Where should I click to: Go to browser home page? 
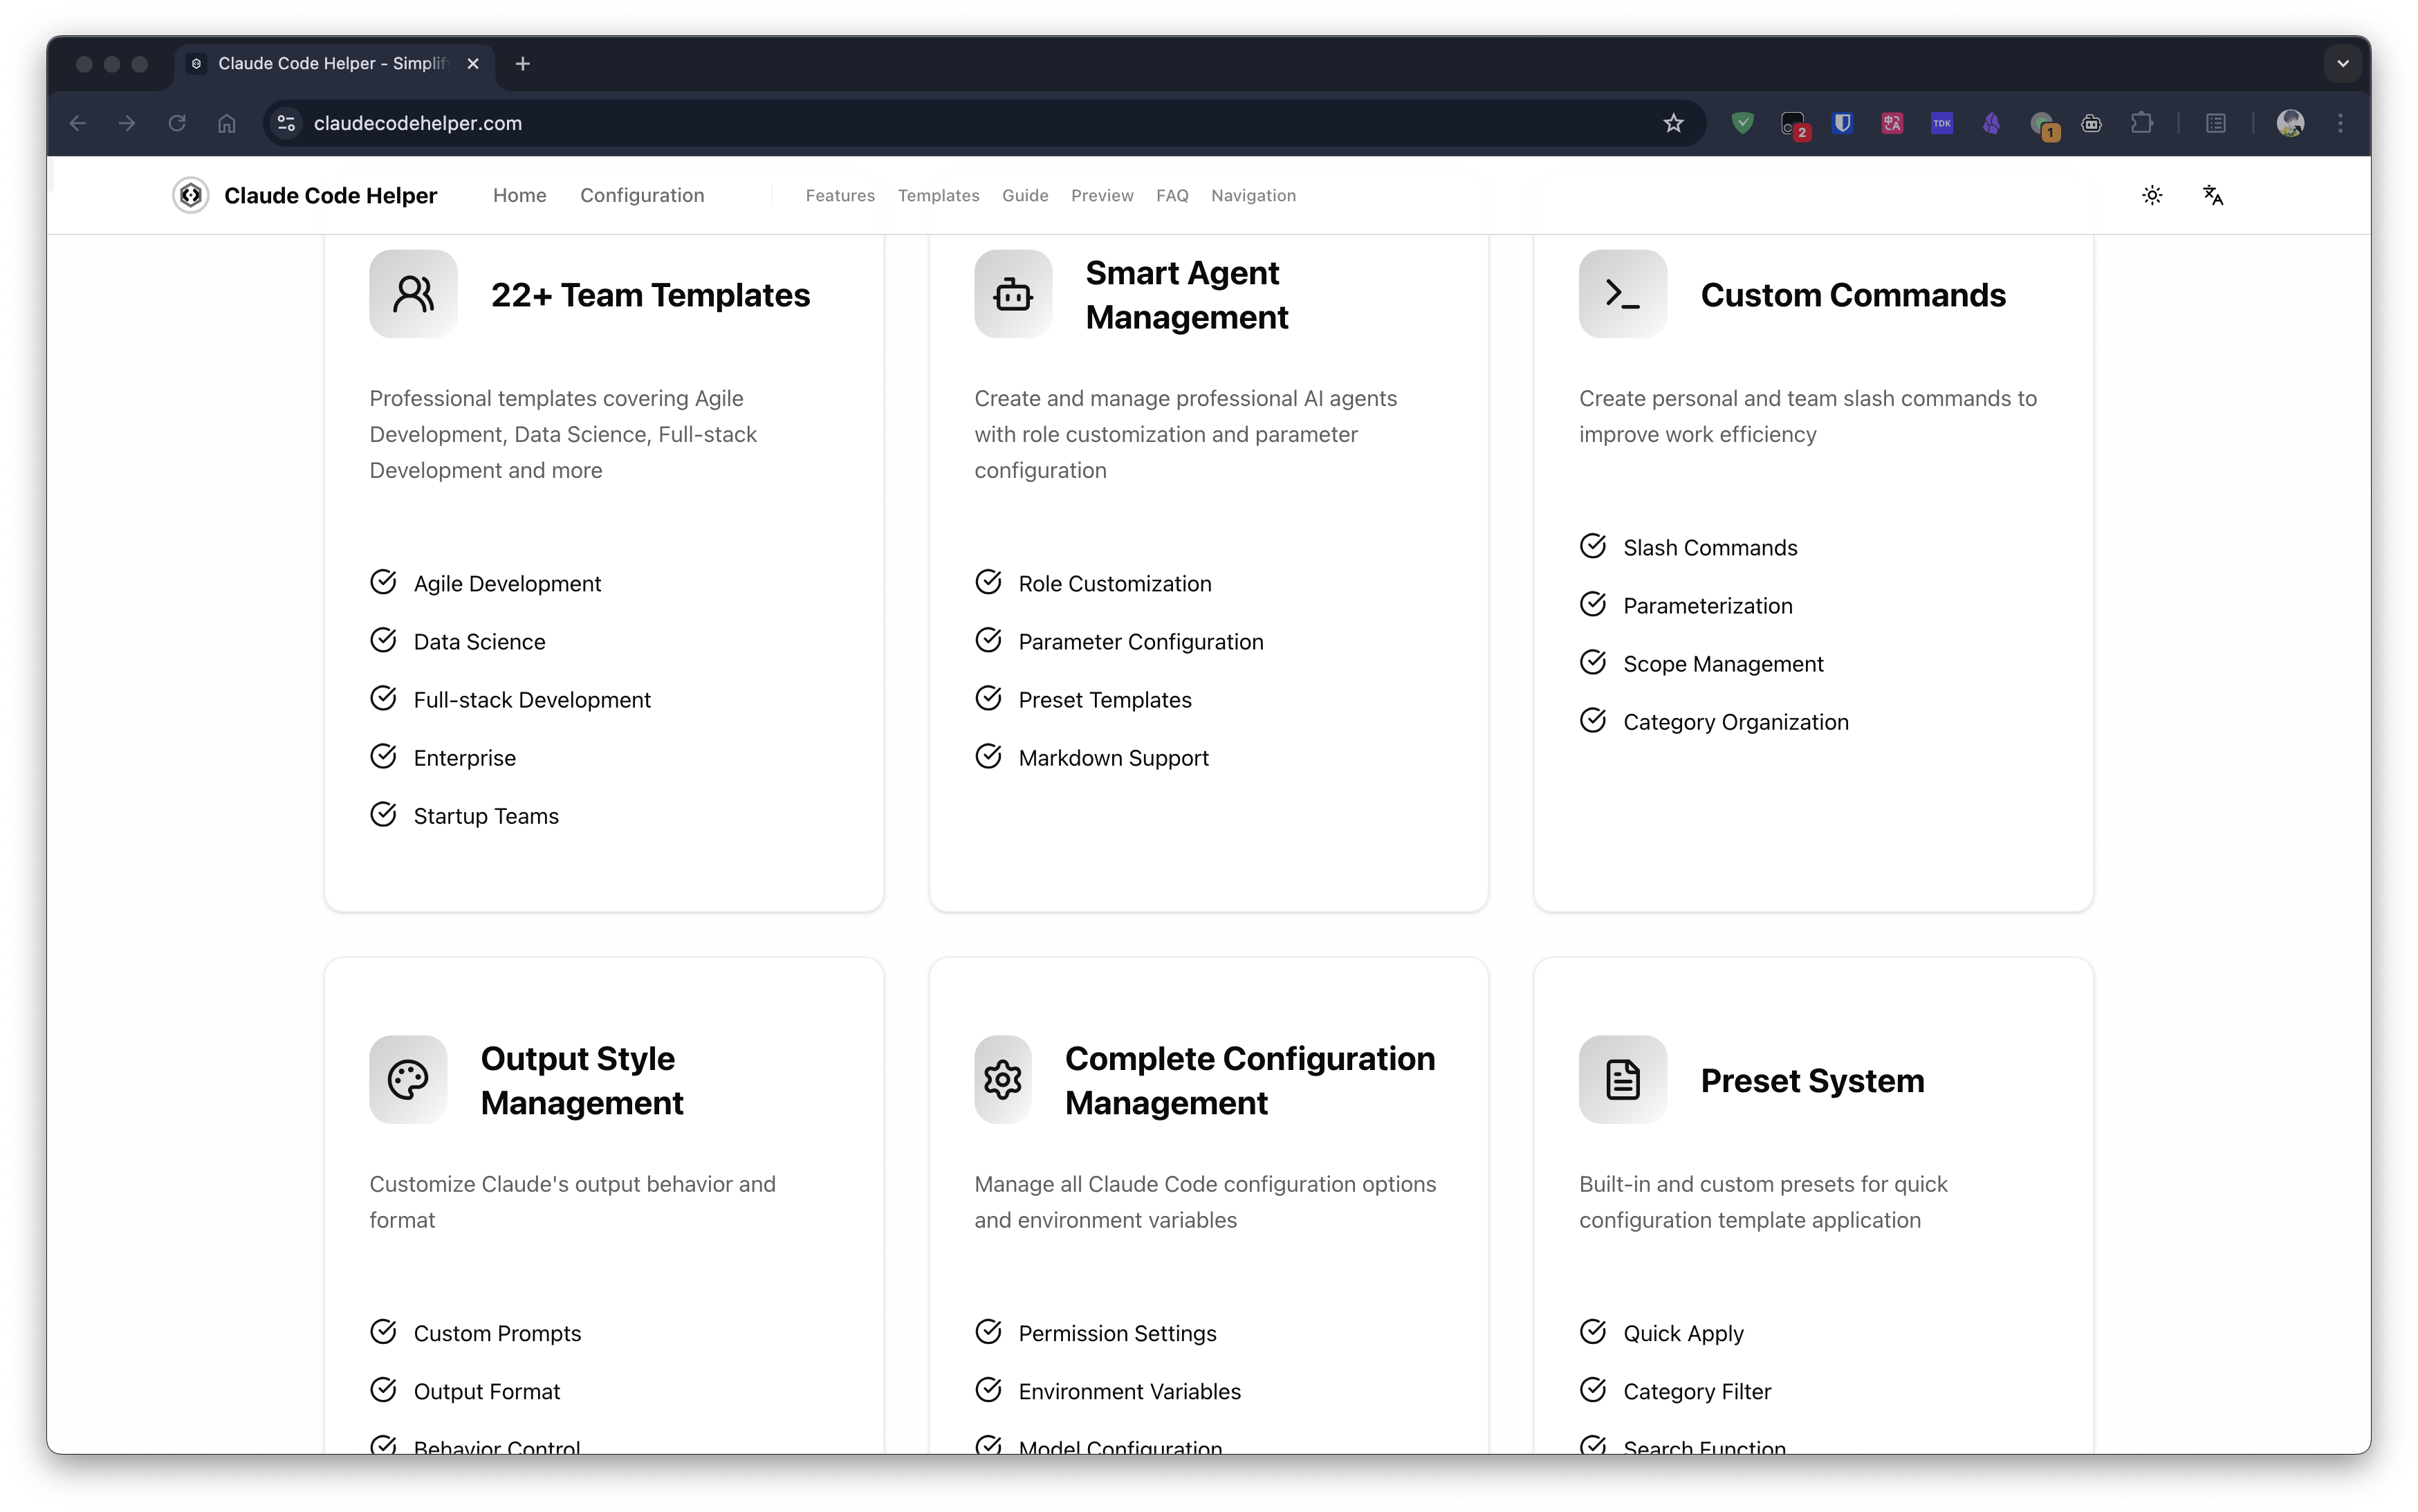tap(227, 123)
